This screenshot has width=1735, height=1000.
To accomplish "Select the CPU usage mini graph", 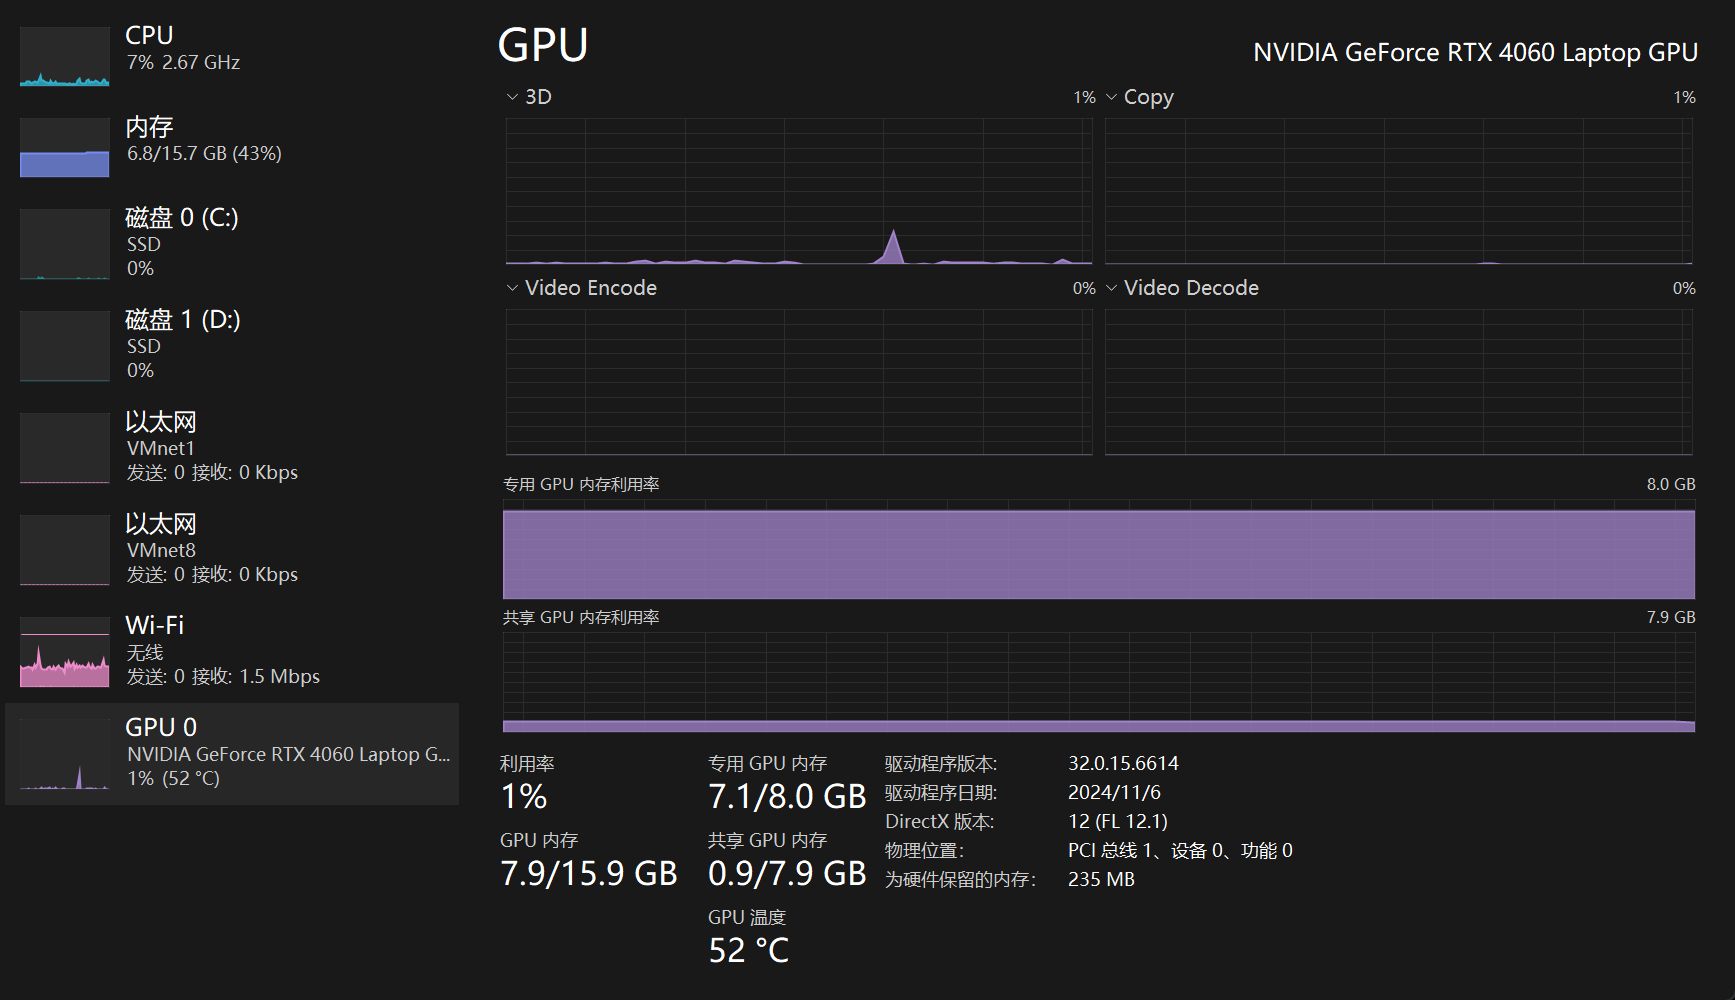I will pos(65,57).
